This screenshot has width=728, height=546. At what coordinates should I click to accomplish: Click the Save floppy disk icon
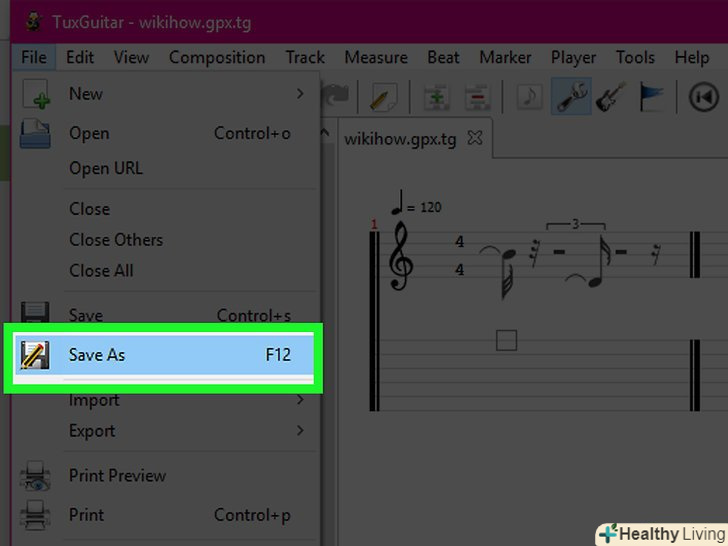click(x=35, y=312)
